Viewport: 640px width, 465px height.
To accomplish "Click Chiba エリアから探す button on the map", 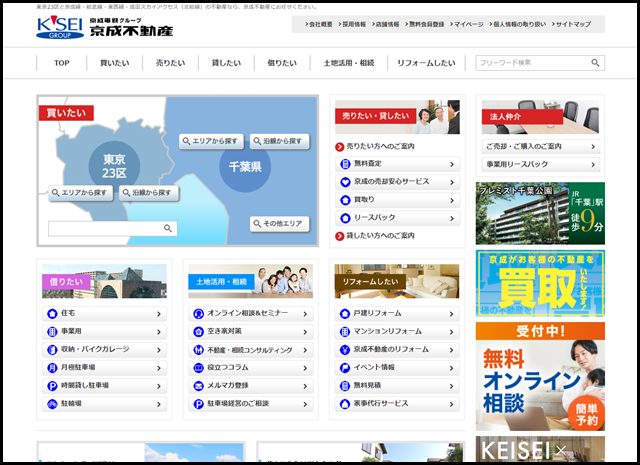I will [211, 141].
